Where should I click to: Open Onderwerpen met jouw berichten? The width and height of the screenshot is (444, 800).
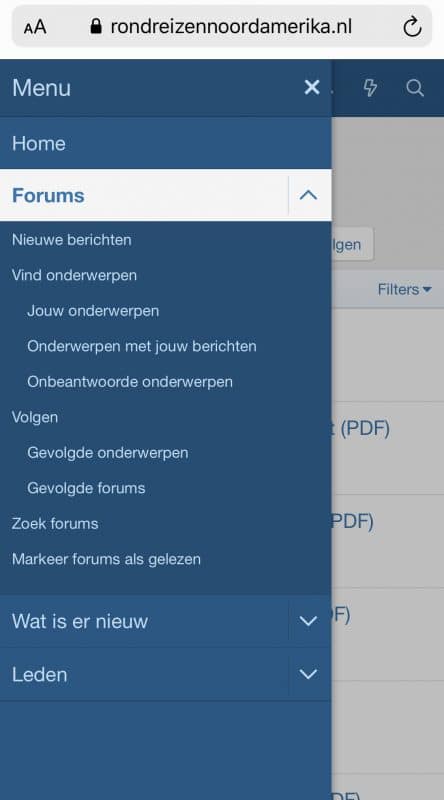pyautogui.click(x=142, y=346)
